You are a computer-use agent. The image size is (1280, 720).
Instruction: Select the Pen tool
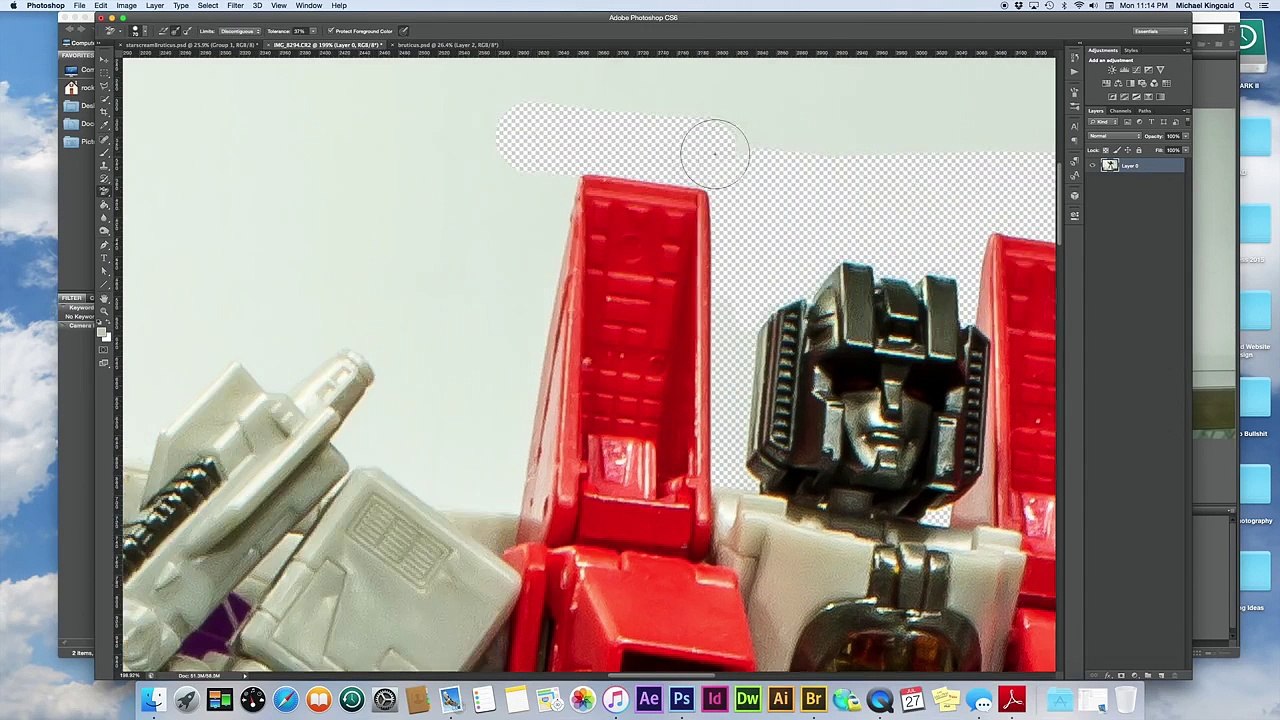pyautogui.click(x=104, y=245)
